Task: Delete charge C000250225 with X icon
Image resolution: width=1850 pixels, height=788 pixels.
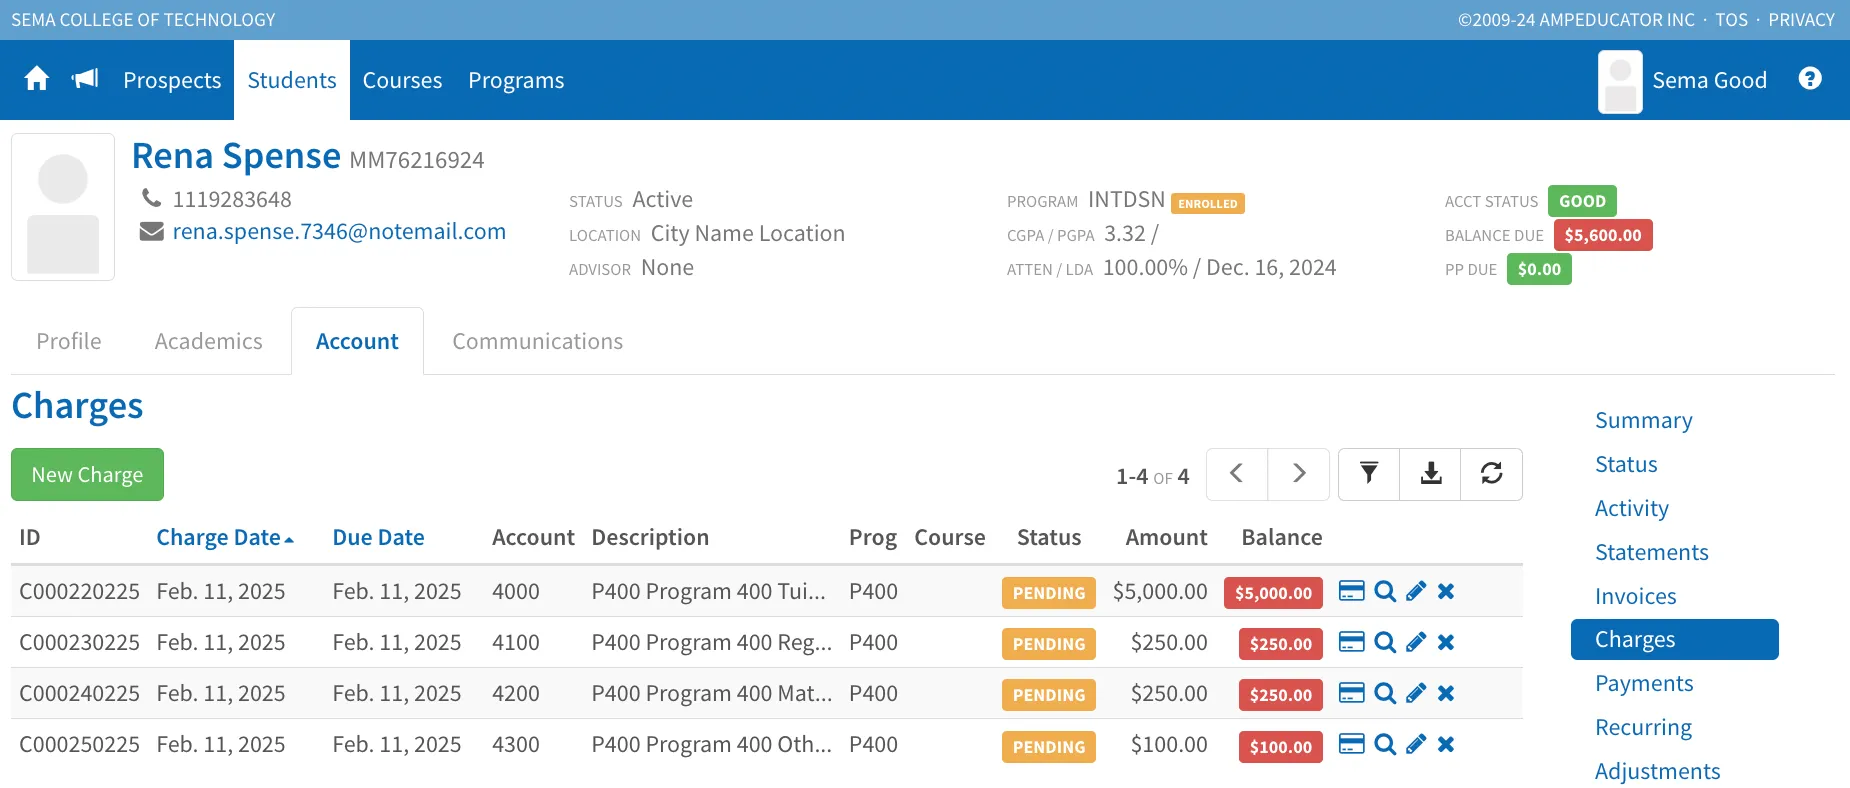Action: (x=1446, y=744)
